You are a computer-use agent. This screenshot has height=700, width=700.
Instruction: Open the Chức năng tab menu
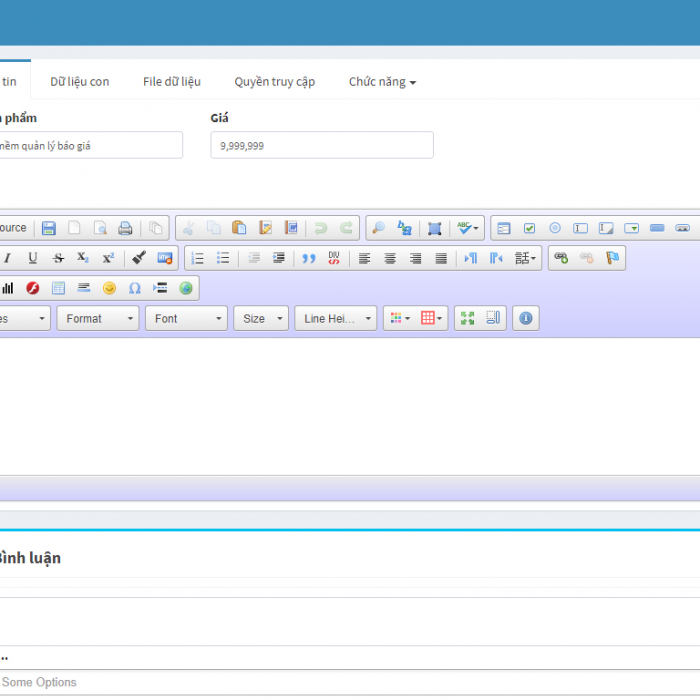(x=382, y=81)
